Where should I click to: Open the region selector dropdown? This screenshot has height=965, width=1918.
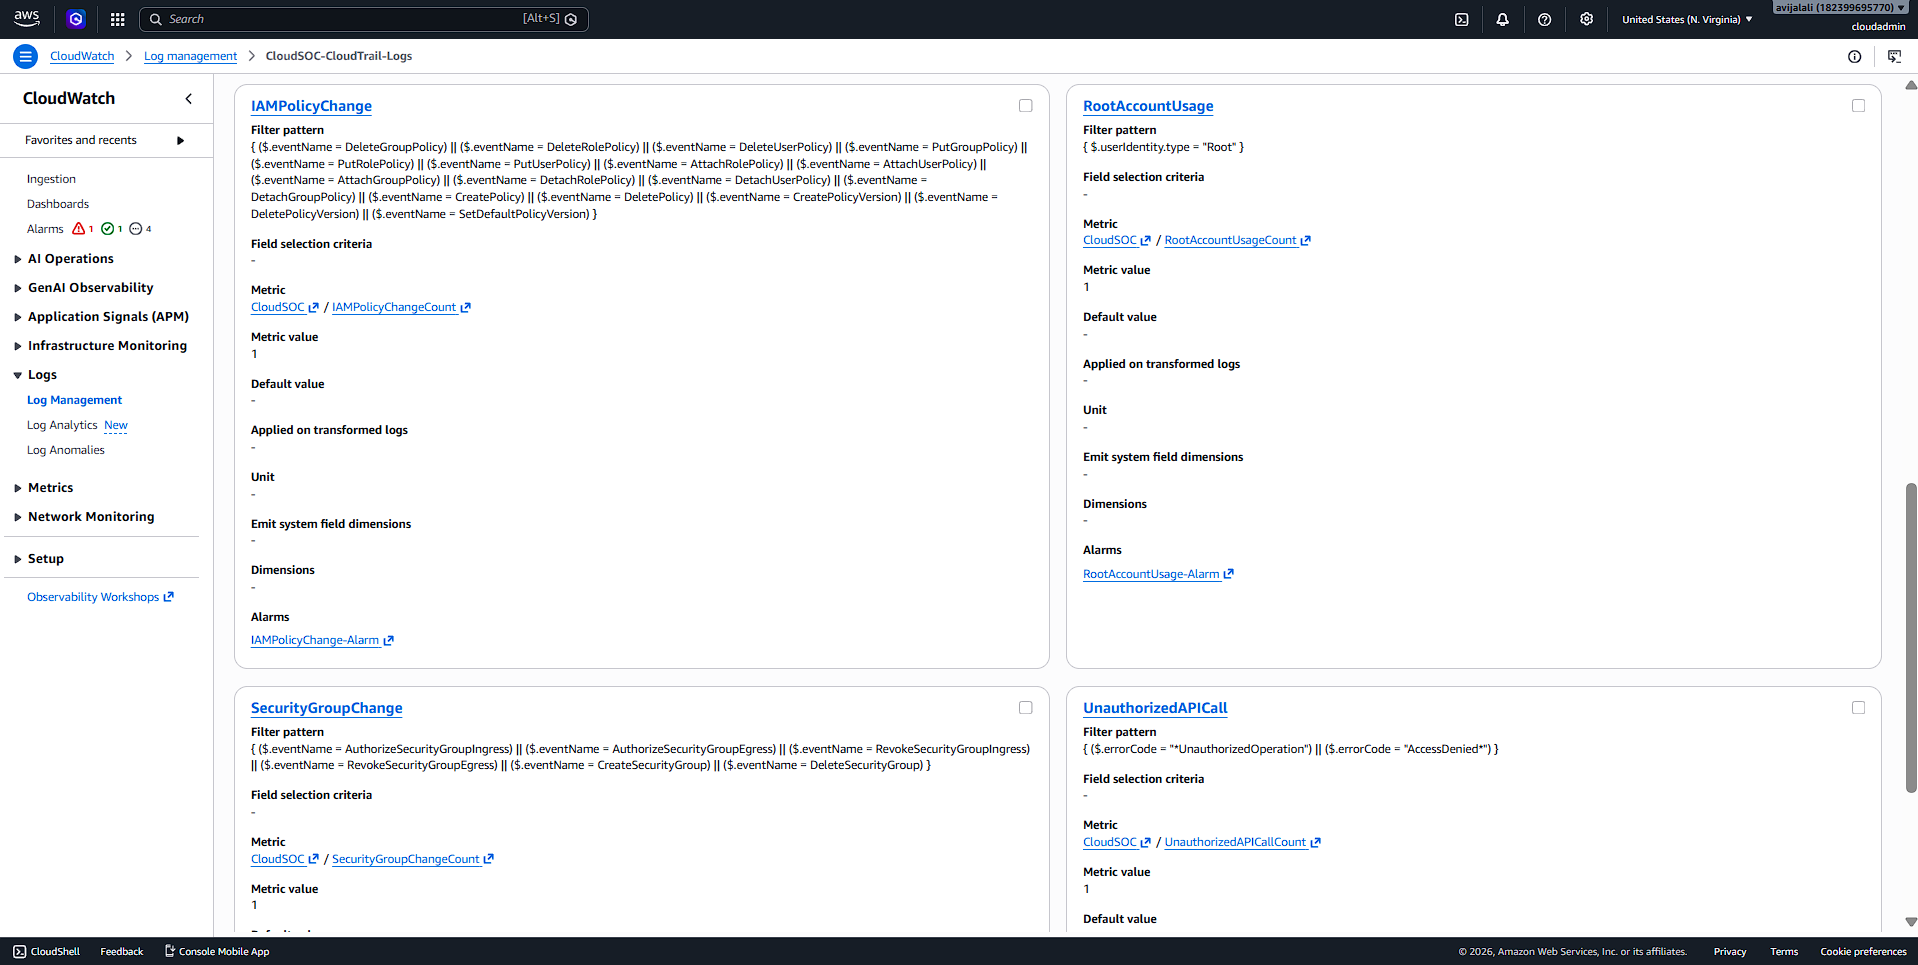click(1687, 19)
